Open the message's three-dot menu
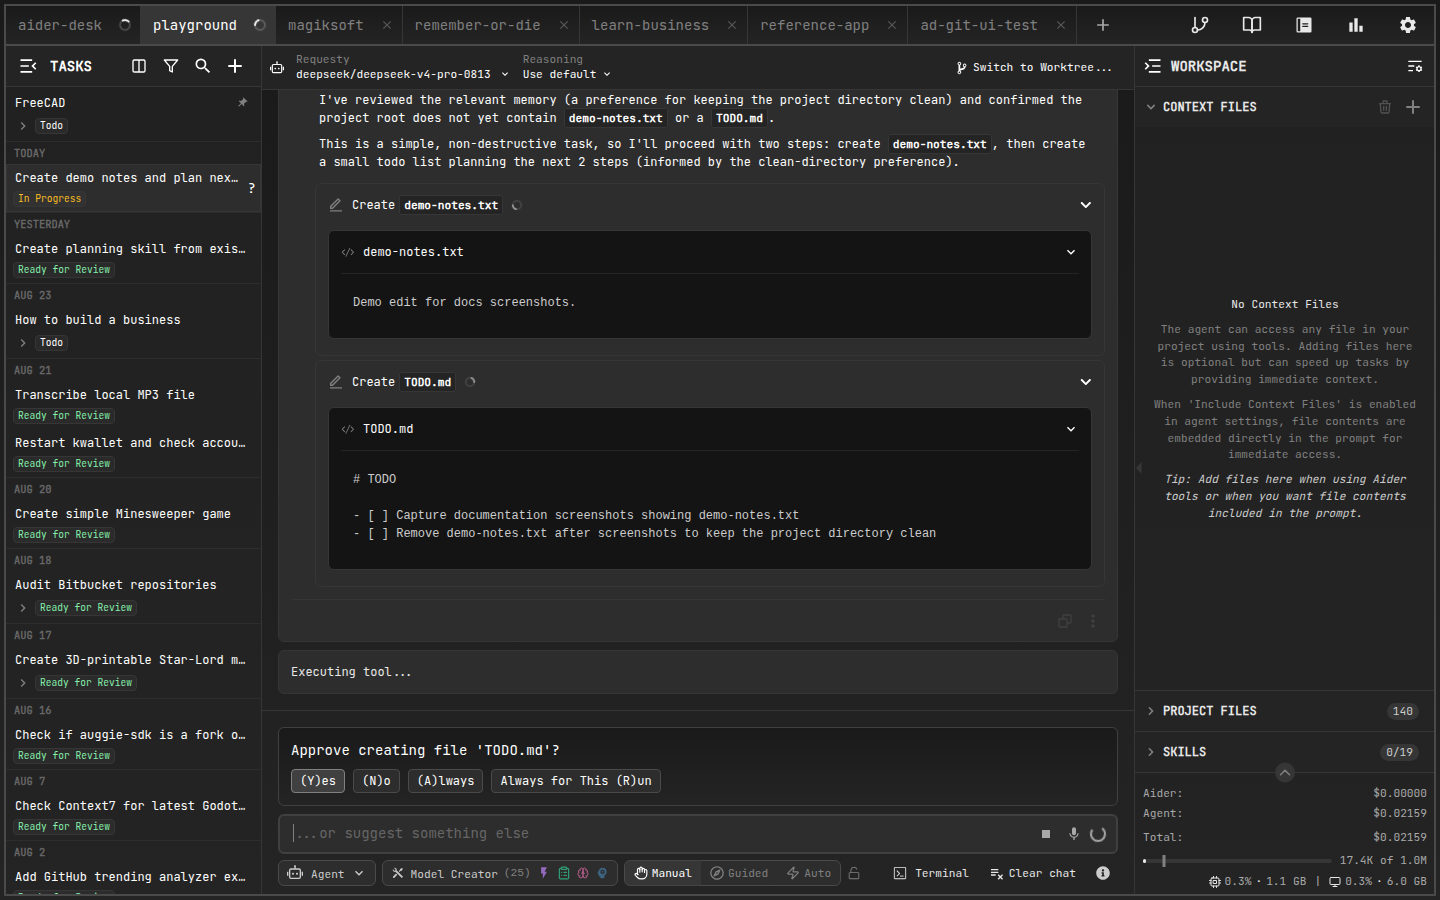The width and height of the screenshot is (1440, 900). point(1093,621)
